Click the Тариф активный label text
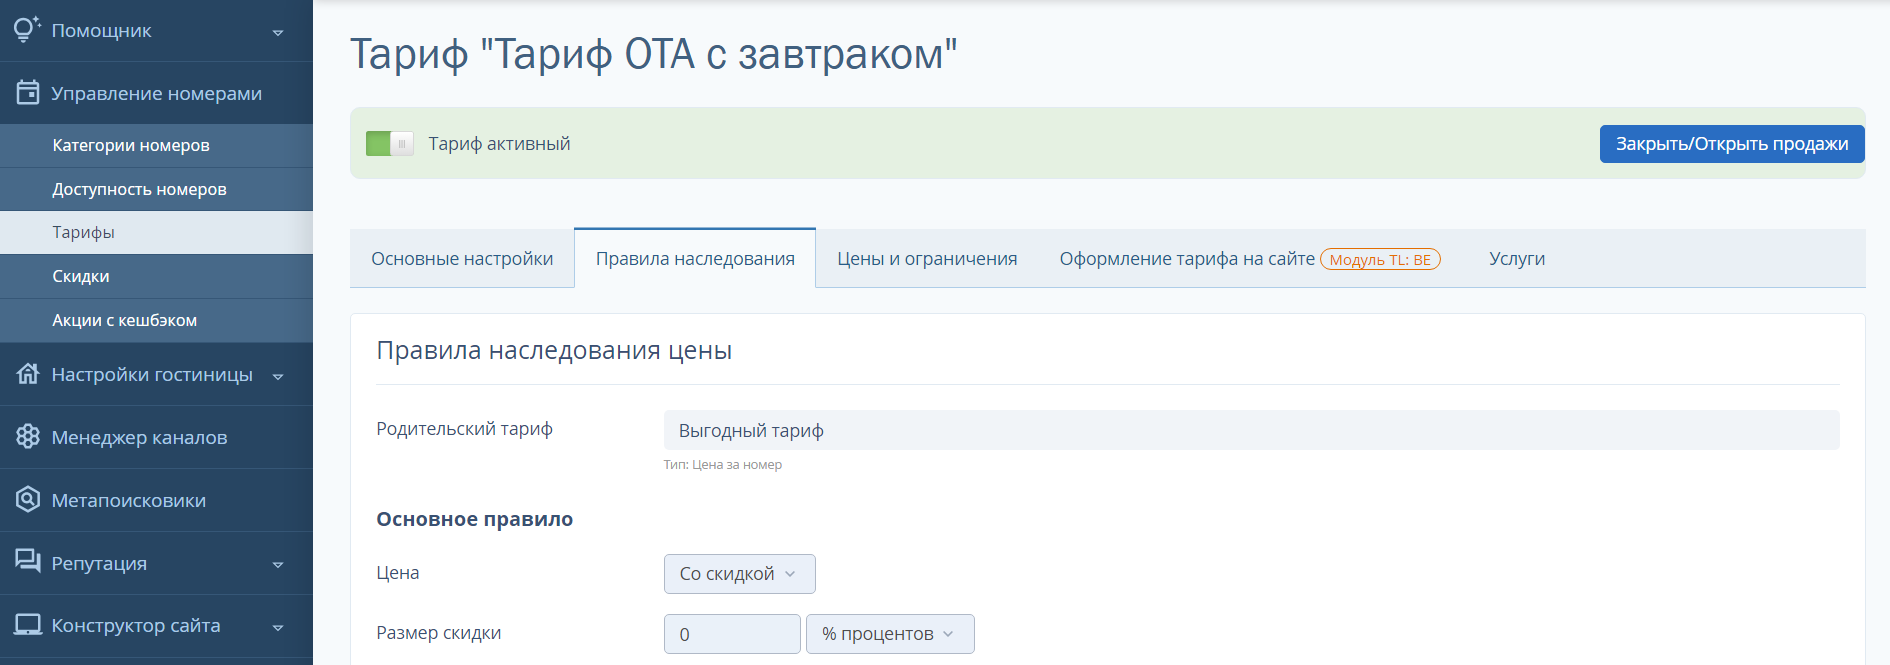Screen dimensions: 1890x665 pyautogui.click(x=499, y=144)
